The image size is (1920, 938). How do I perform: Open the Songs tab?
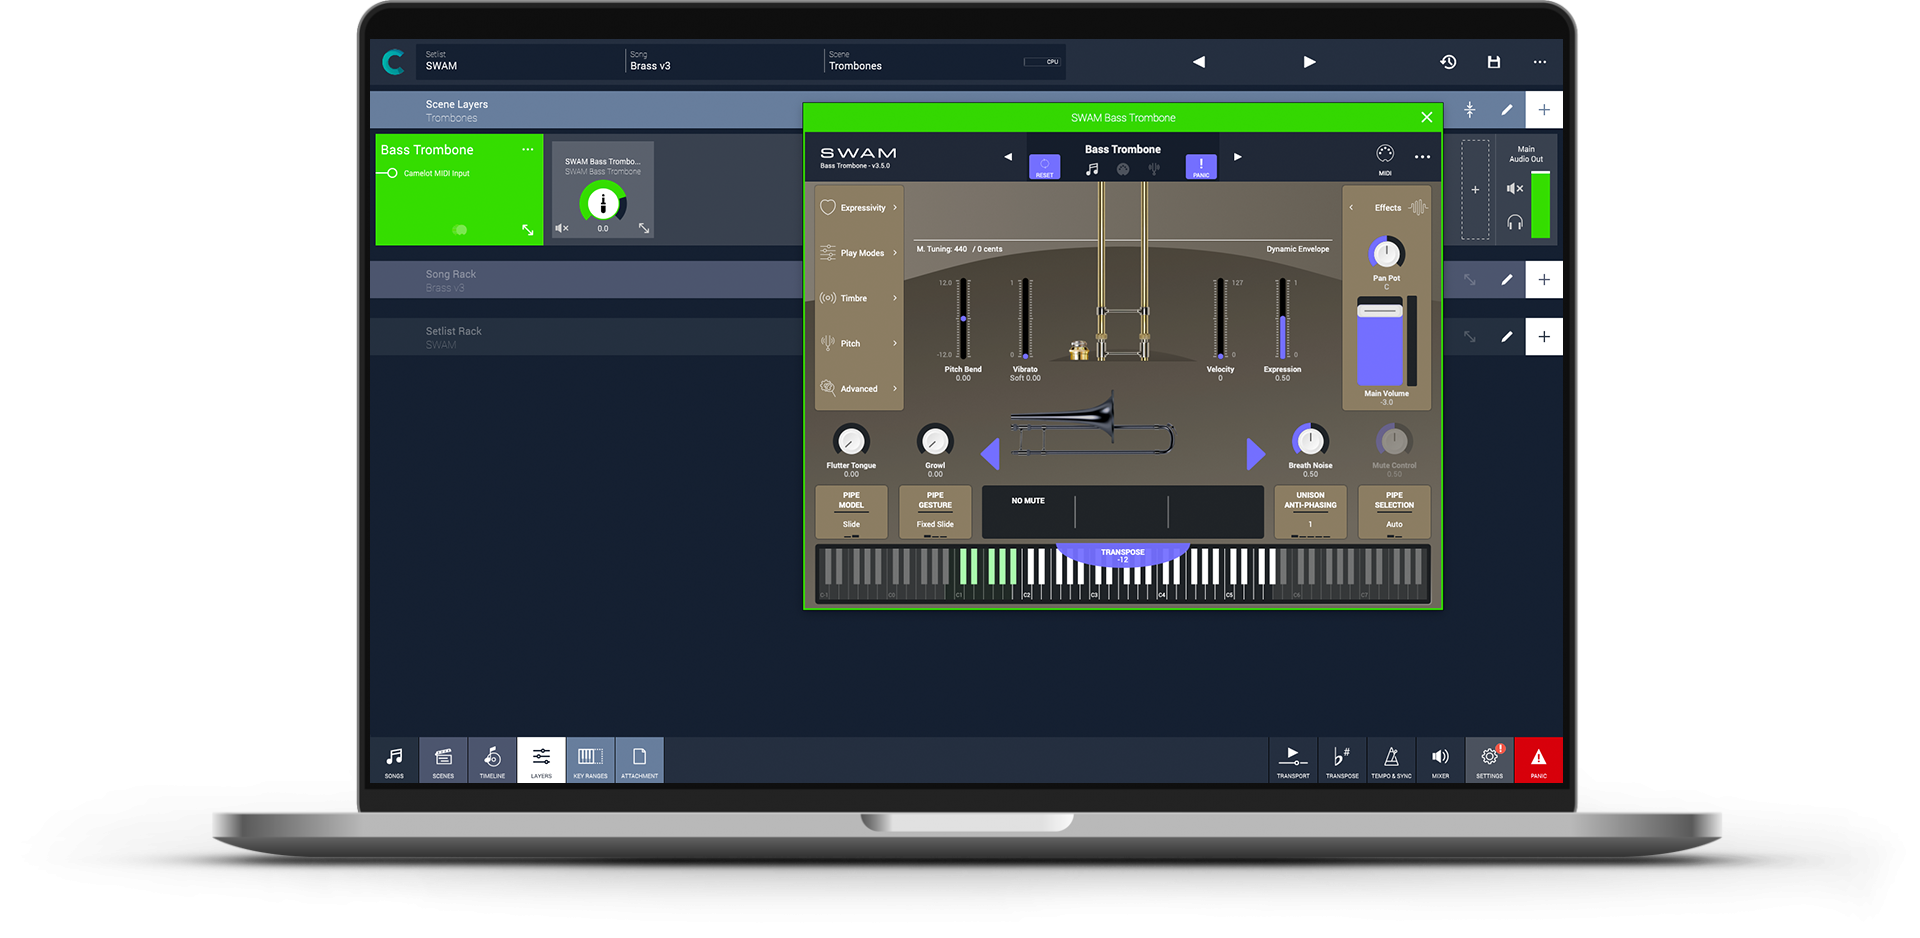(x=395, y=760)
